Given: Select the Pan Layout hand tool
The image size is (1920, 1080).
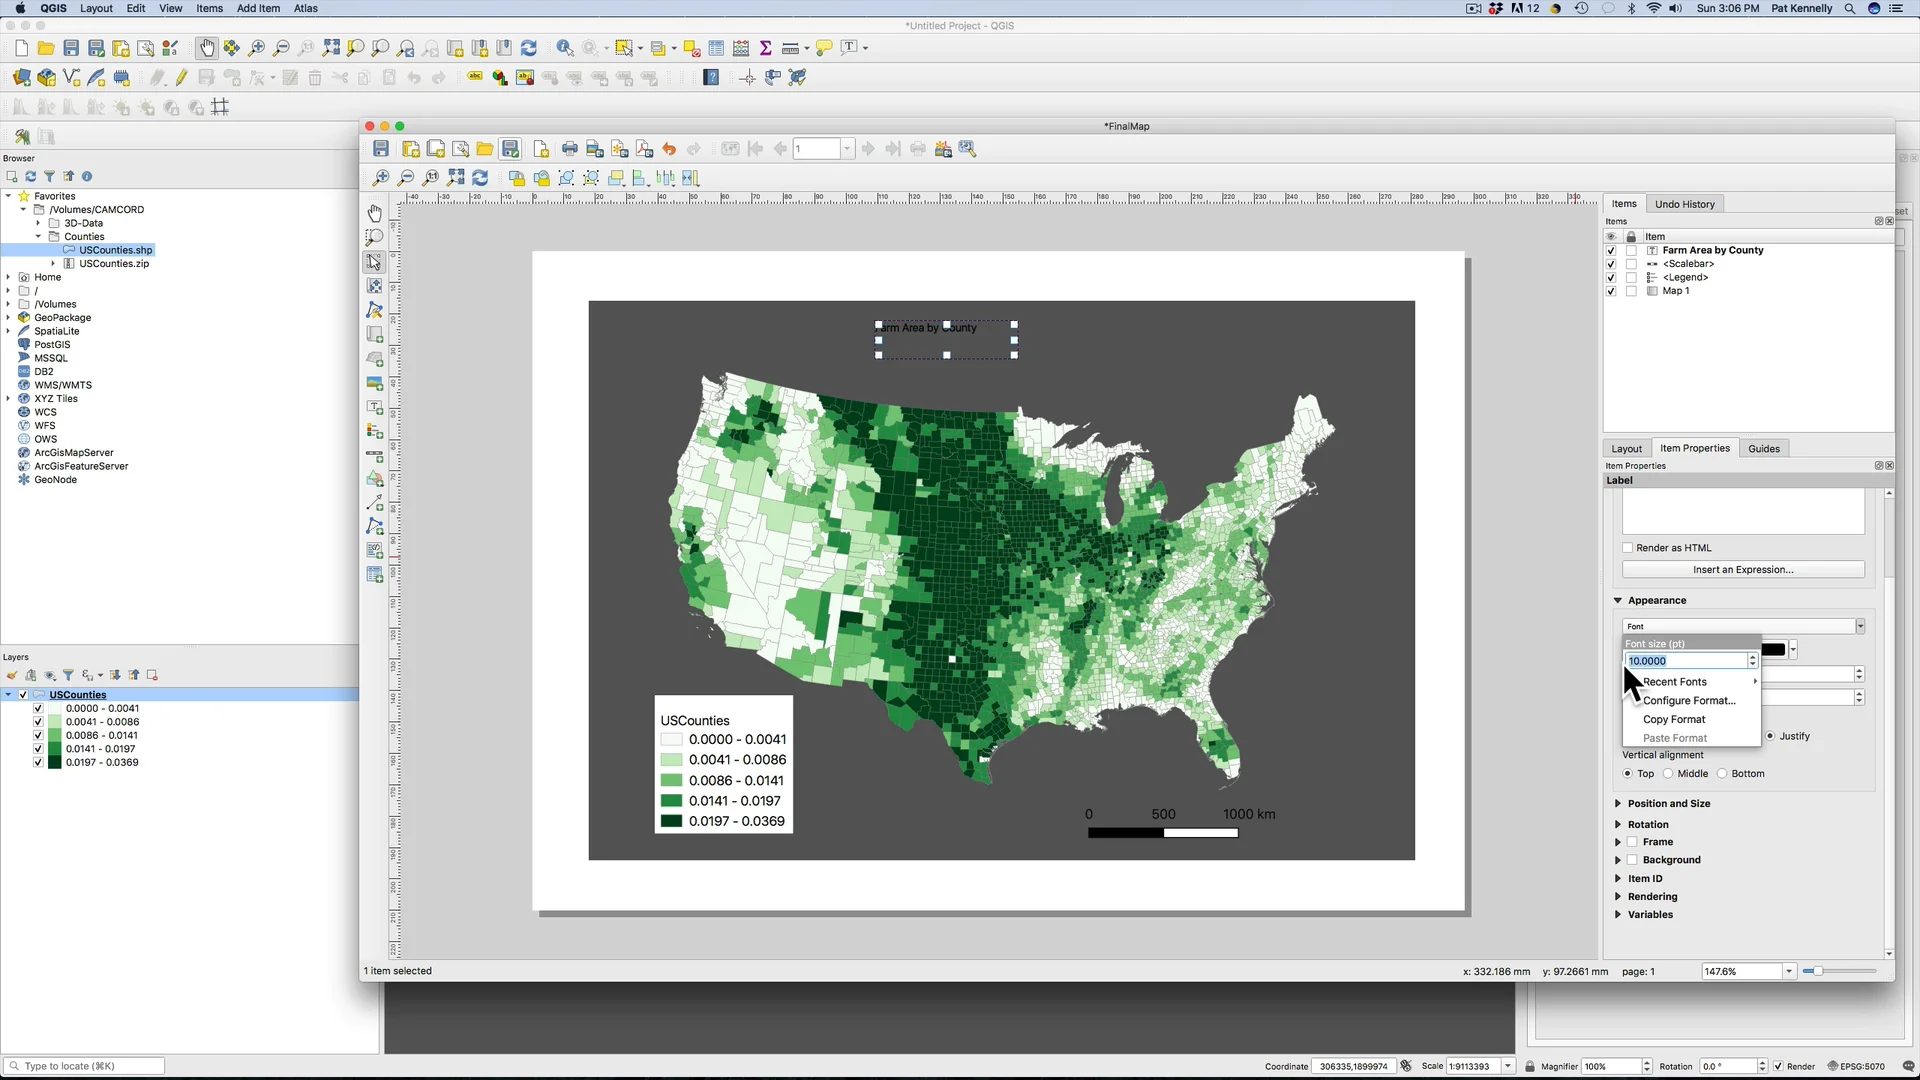Looking at the screenshot, I should pos(375,213).
